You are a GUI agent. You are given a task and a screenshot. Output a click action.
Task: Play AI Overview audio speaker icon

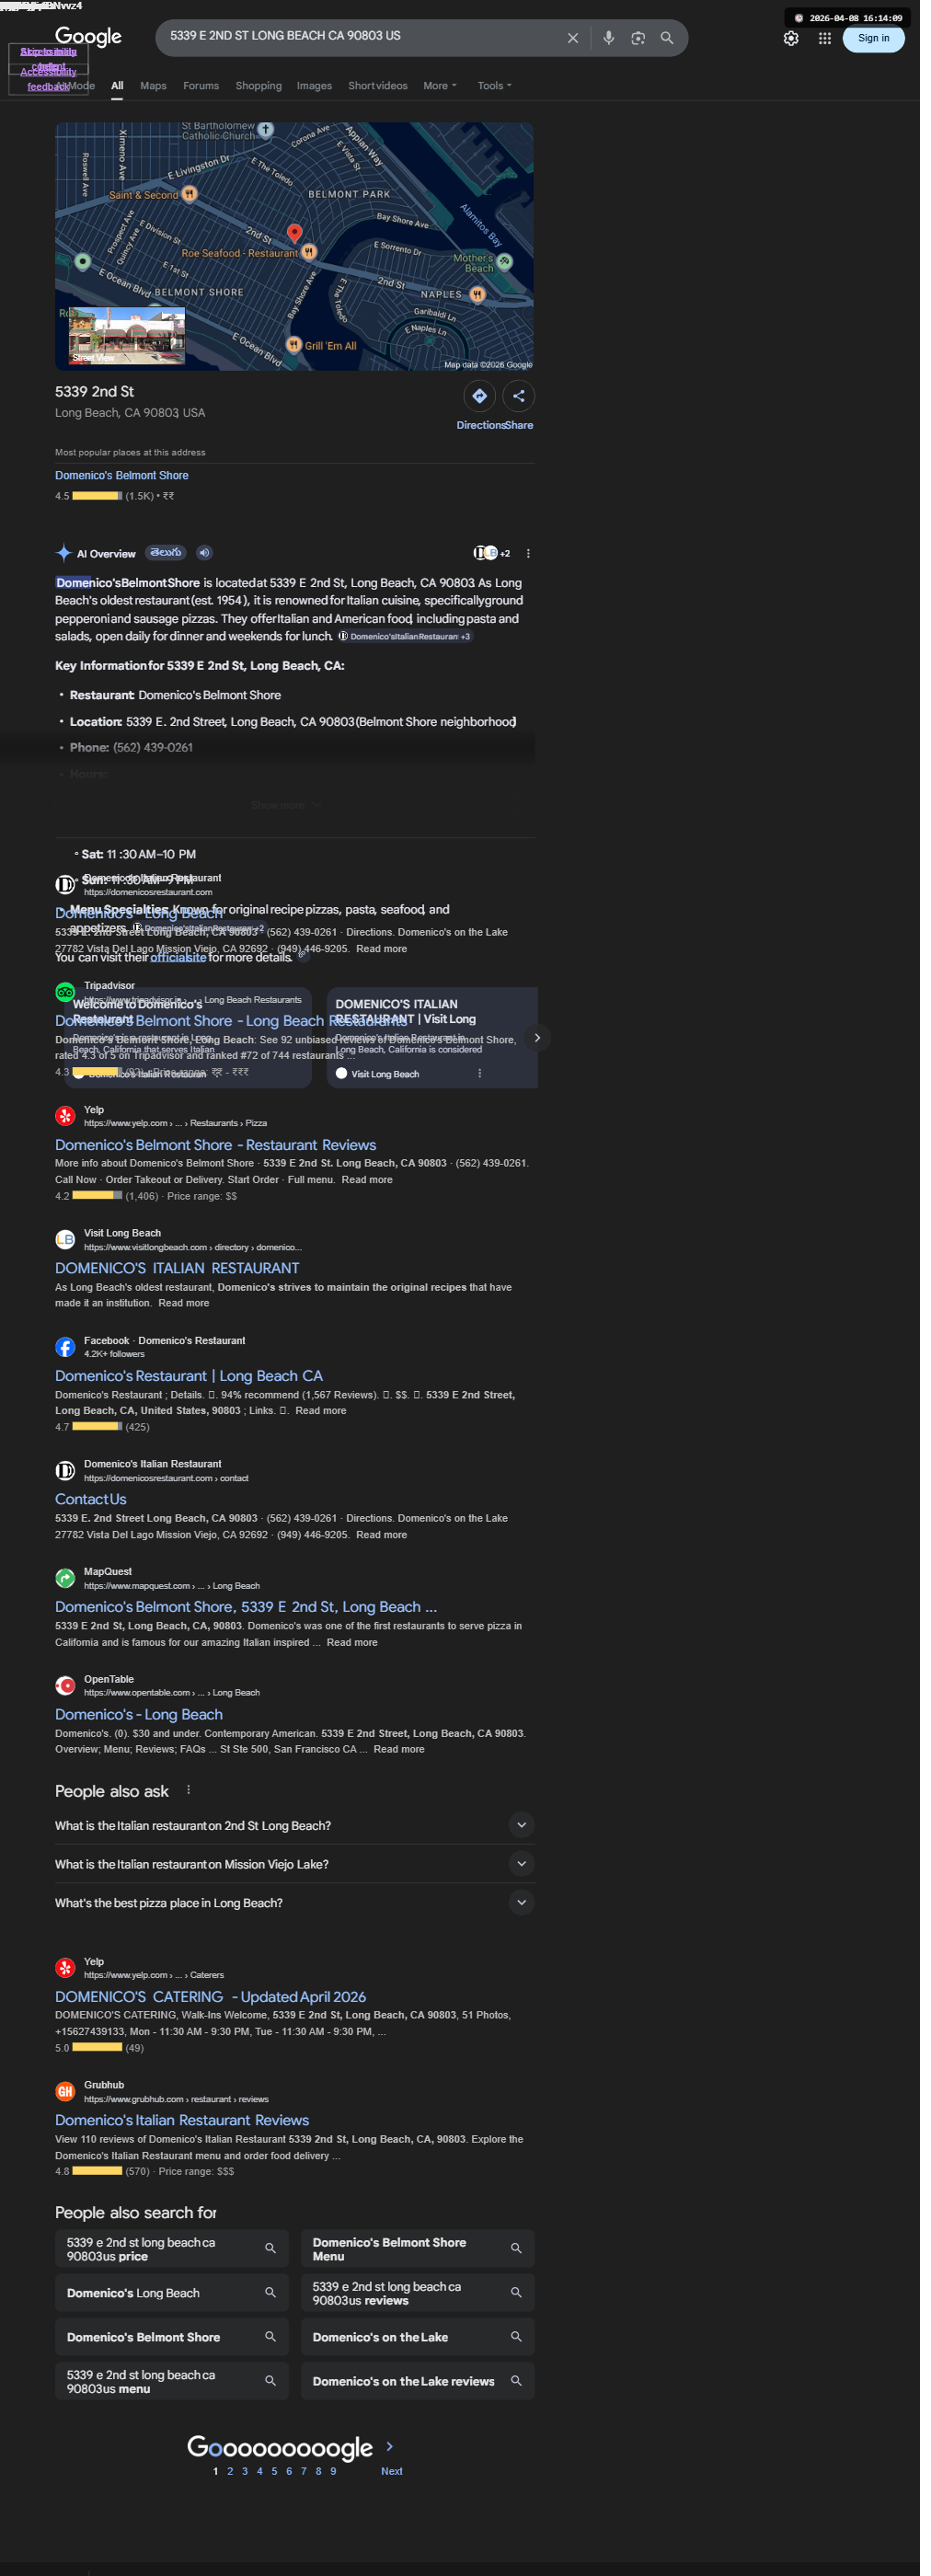[204, 553]
